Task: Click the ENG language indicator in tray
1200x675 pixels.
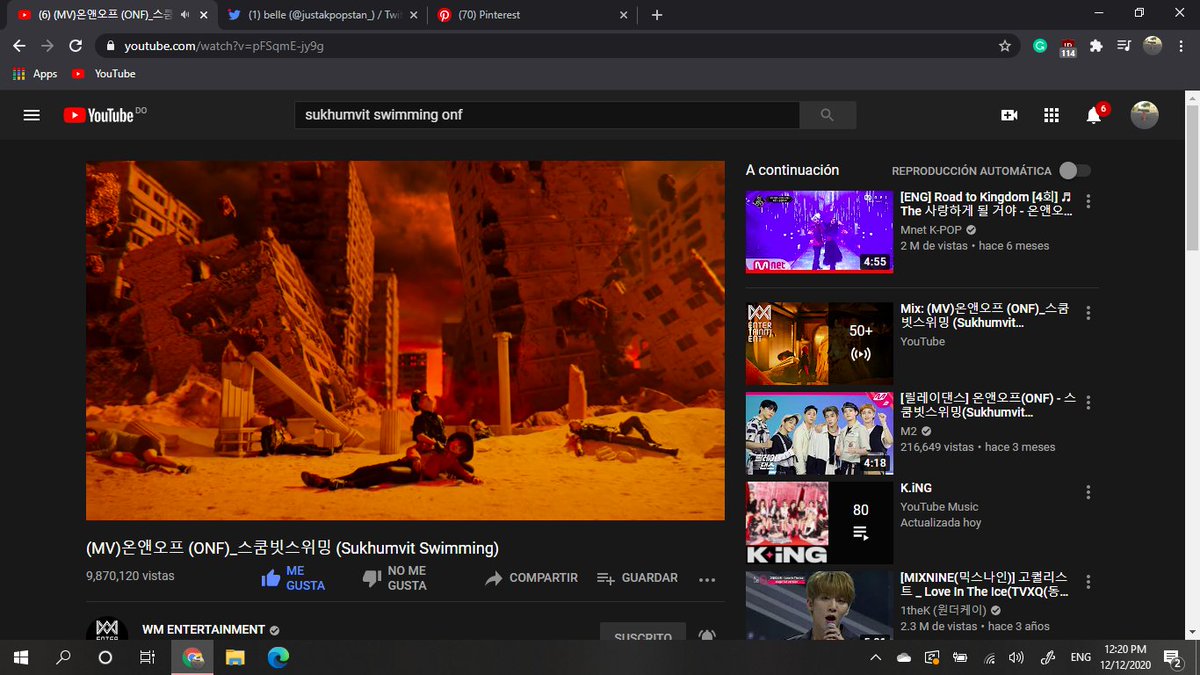Action: pos(1081,657)
